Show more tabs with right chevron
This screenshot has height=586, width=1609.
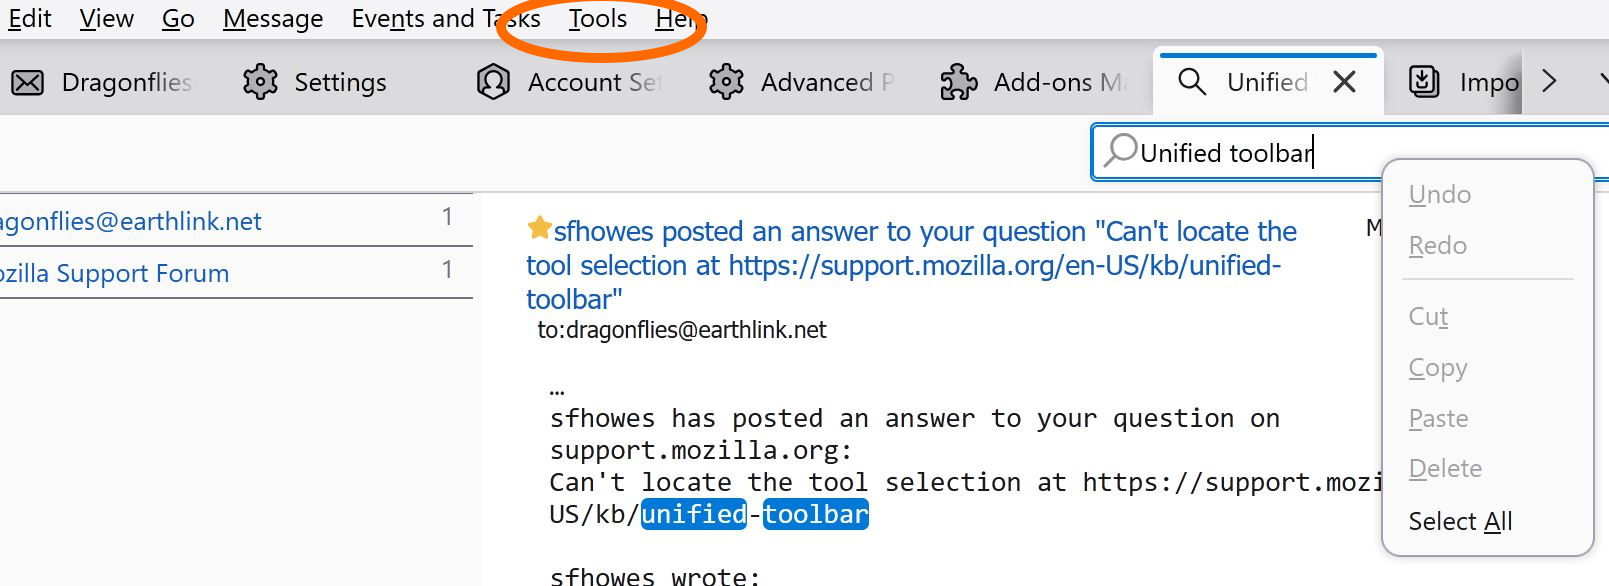point(1549,81)
